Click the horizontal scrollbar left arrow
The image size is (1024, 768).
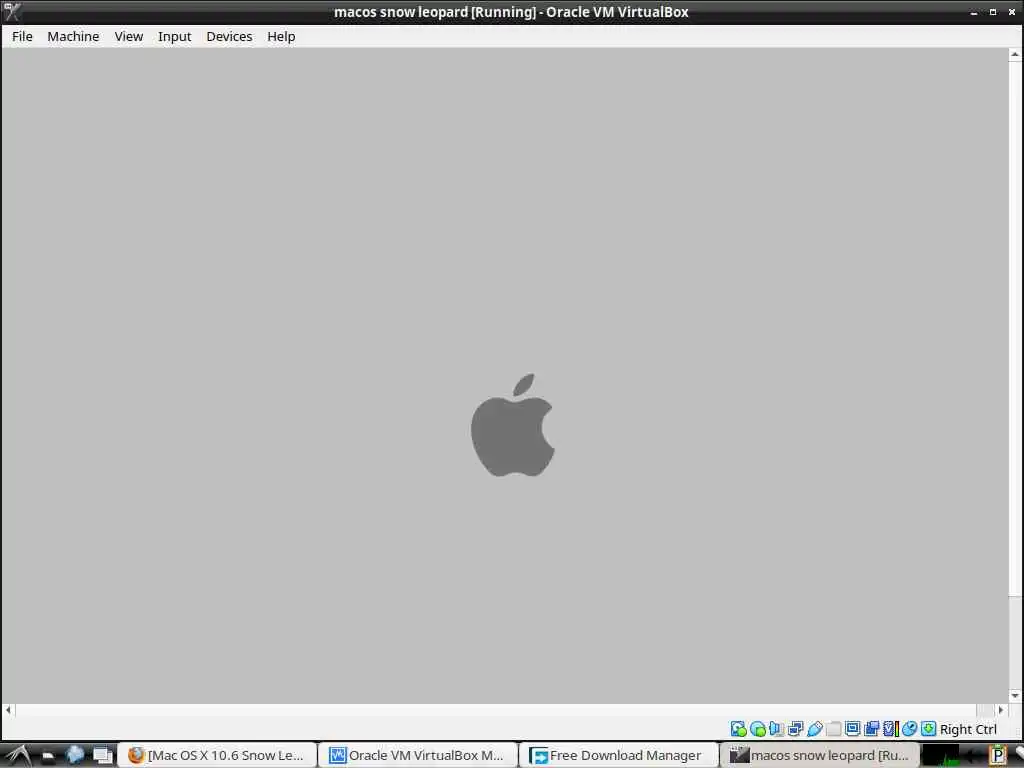click(8, 710)
